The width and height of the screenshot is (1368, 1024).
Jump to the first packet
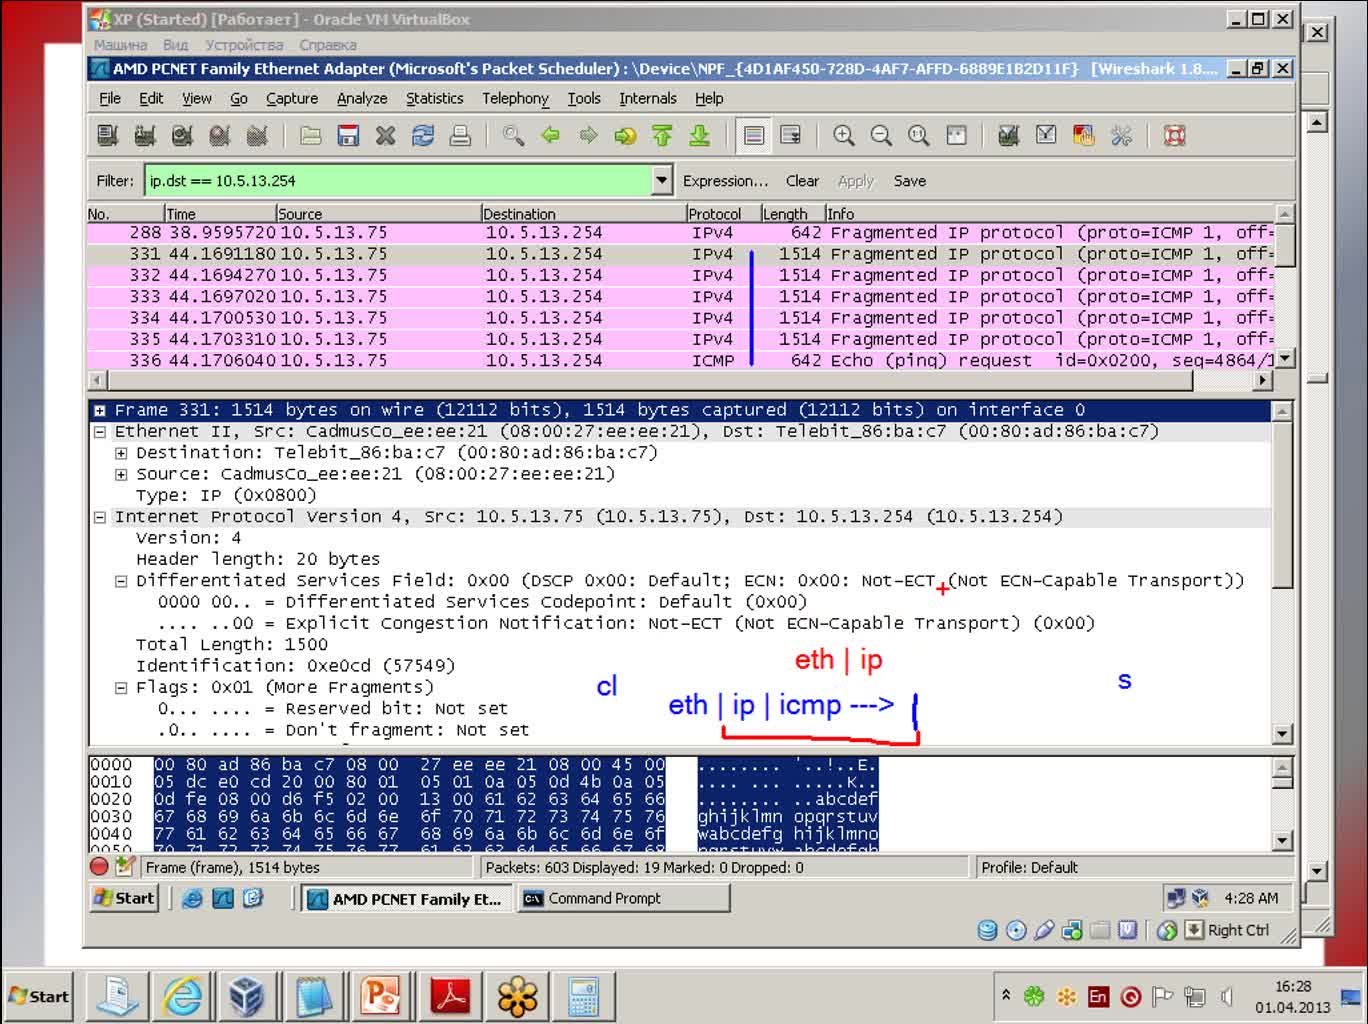[x=662, y=135]
